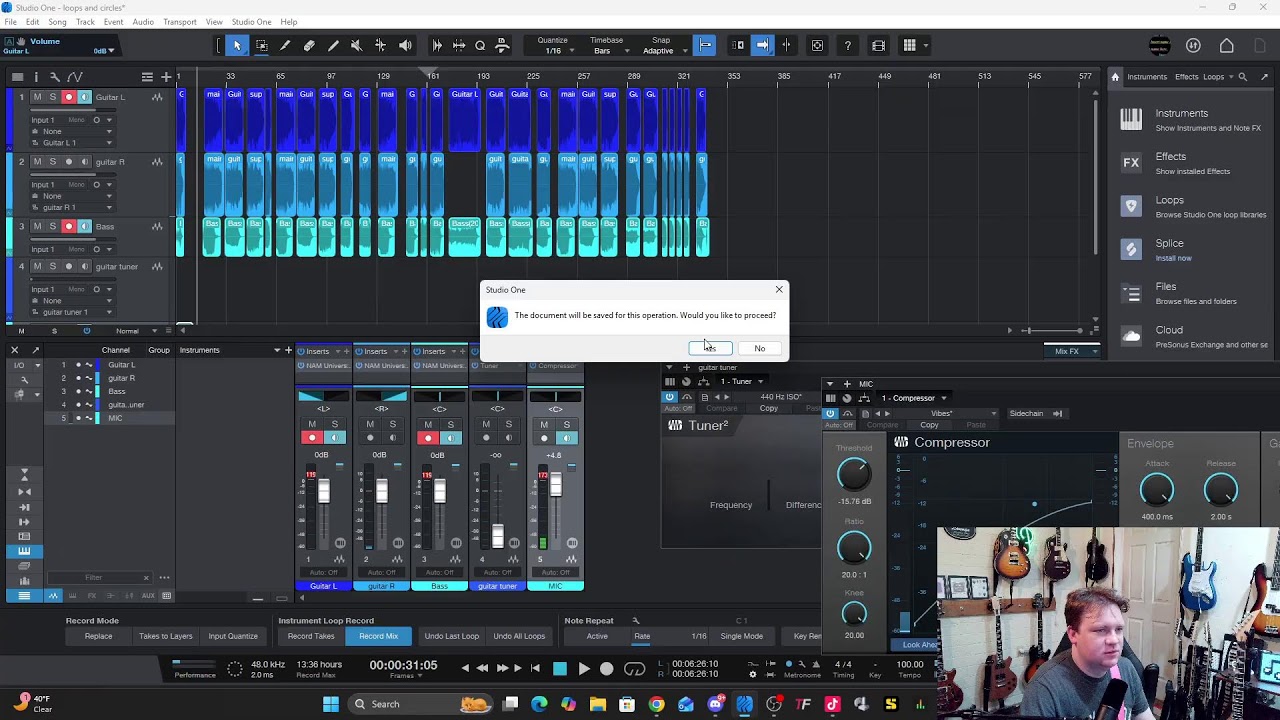Toggle autoscroll arrow button in toolbar

pyautogui.click(x=762, y=45)
